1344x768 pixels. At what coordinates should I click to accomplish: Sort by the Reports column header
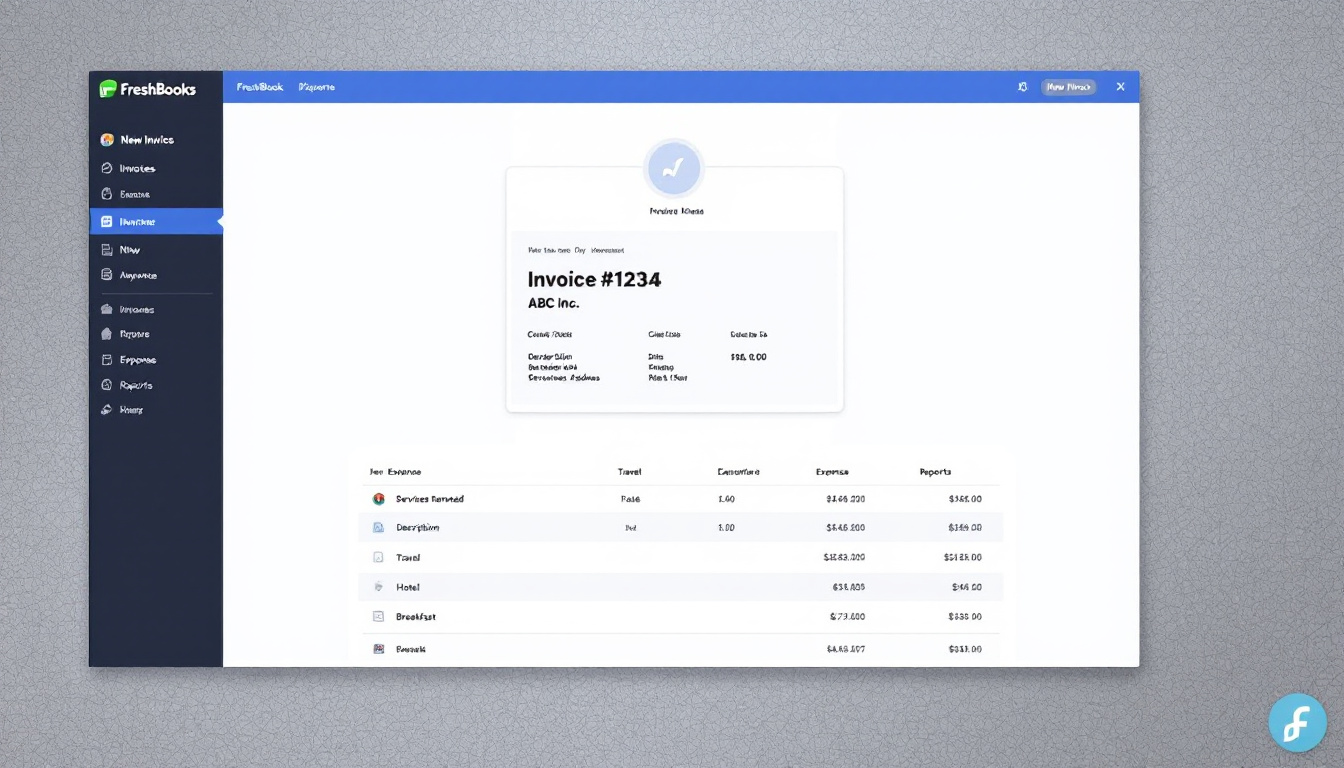pyautogui.click(x=935, y=471)
